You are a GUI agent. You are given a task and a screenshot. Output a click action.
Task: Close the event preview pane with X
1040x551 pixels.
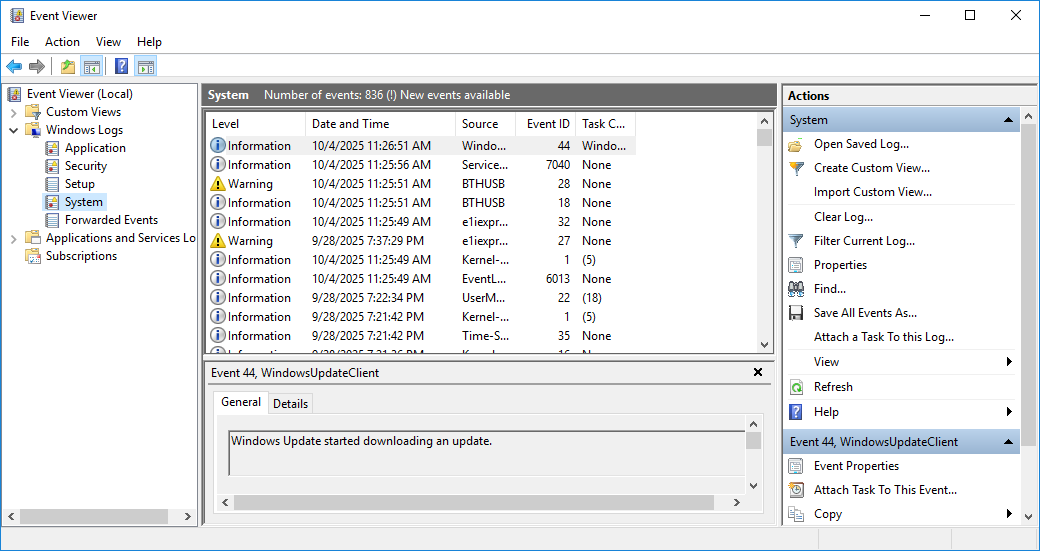coord(758,372)
